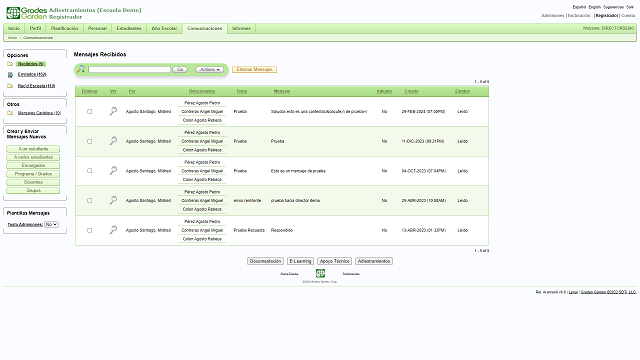Click the Grades Garden logo

click(27, 13)
